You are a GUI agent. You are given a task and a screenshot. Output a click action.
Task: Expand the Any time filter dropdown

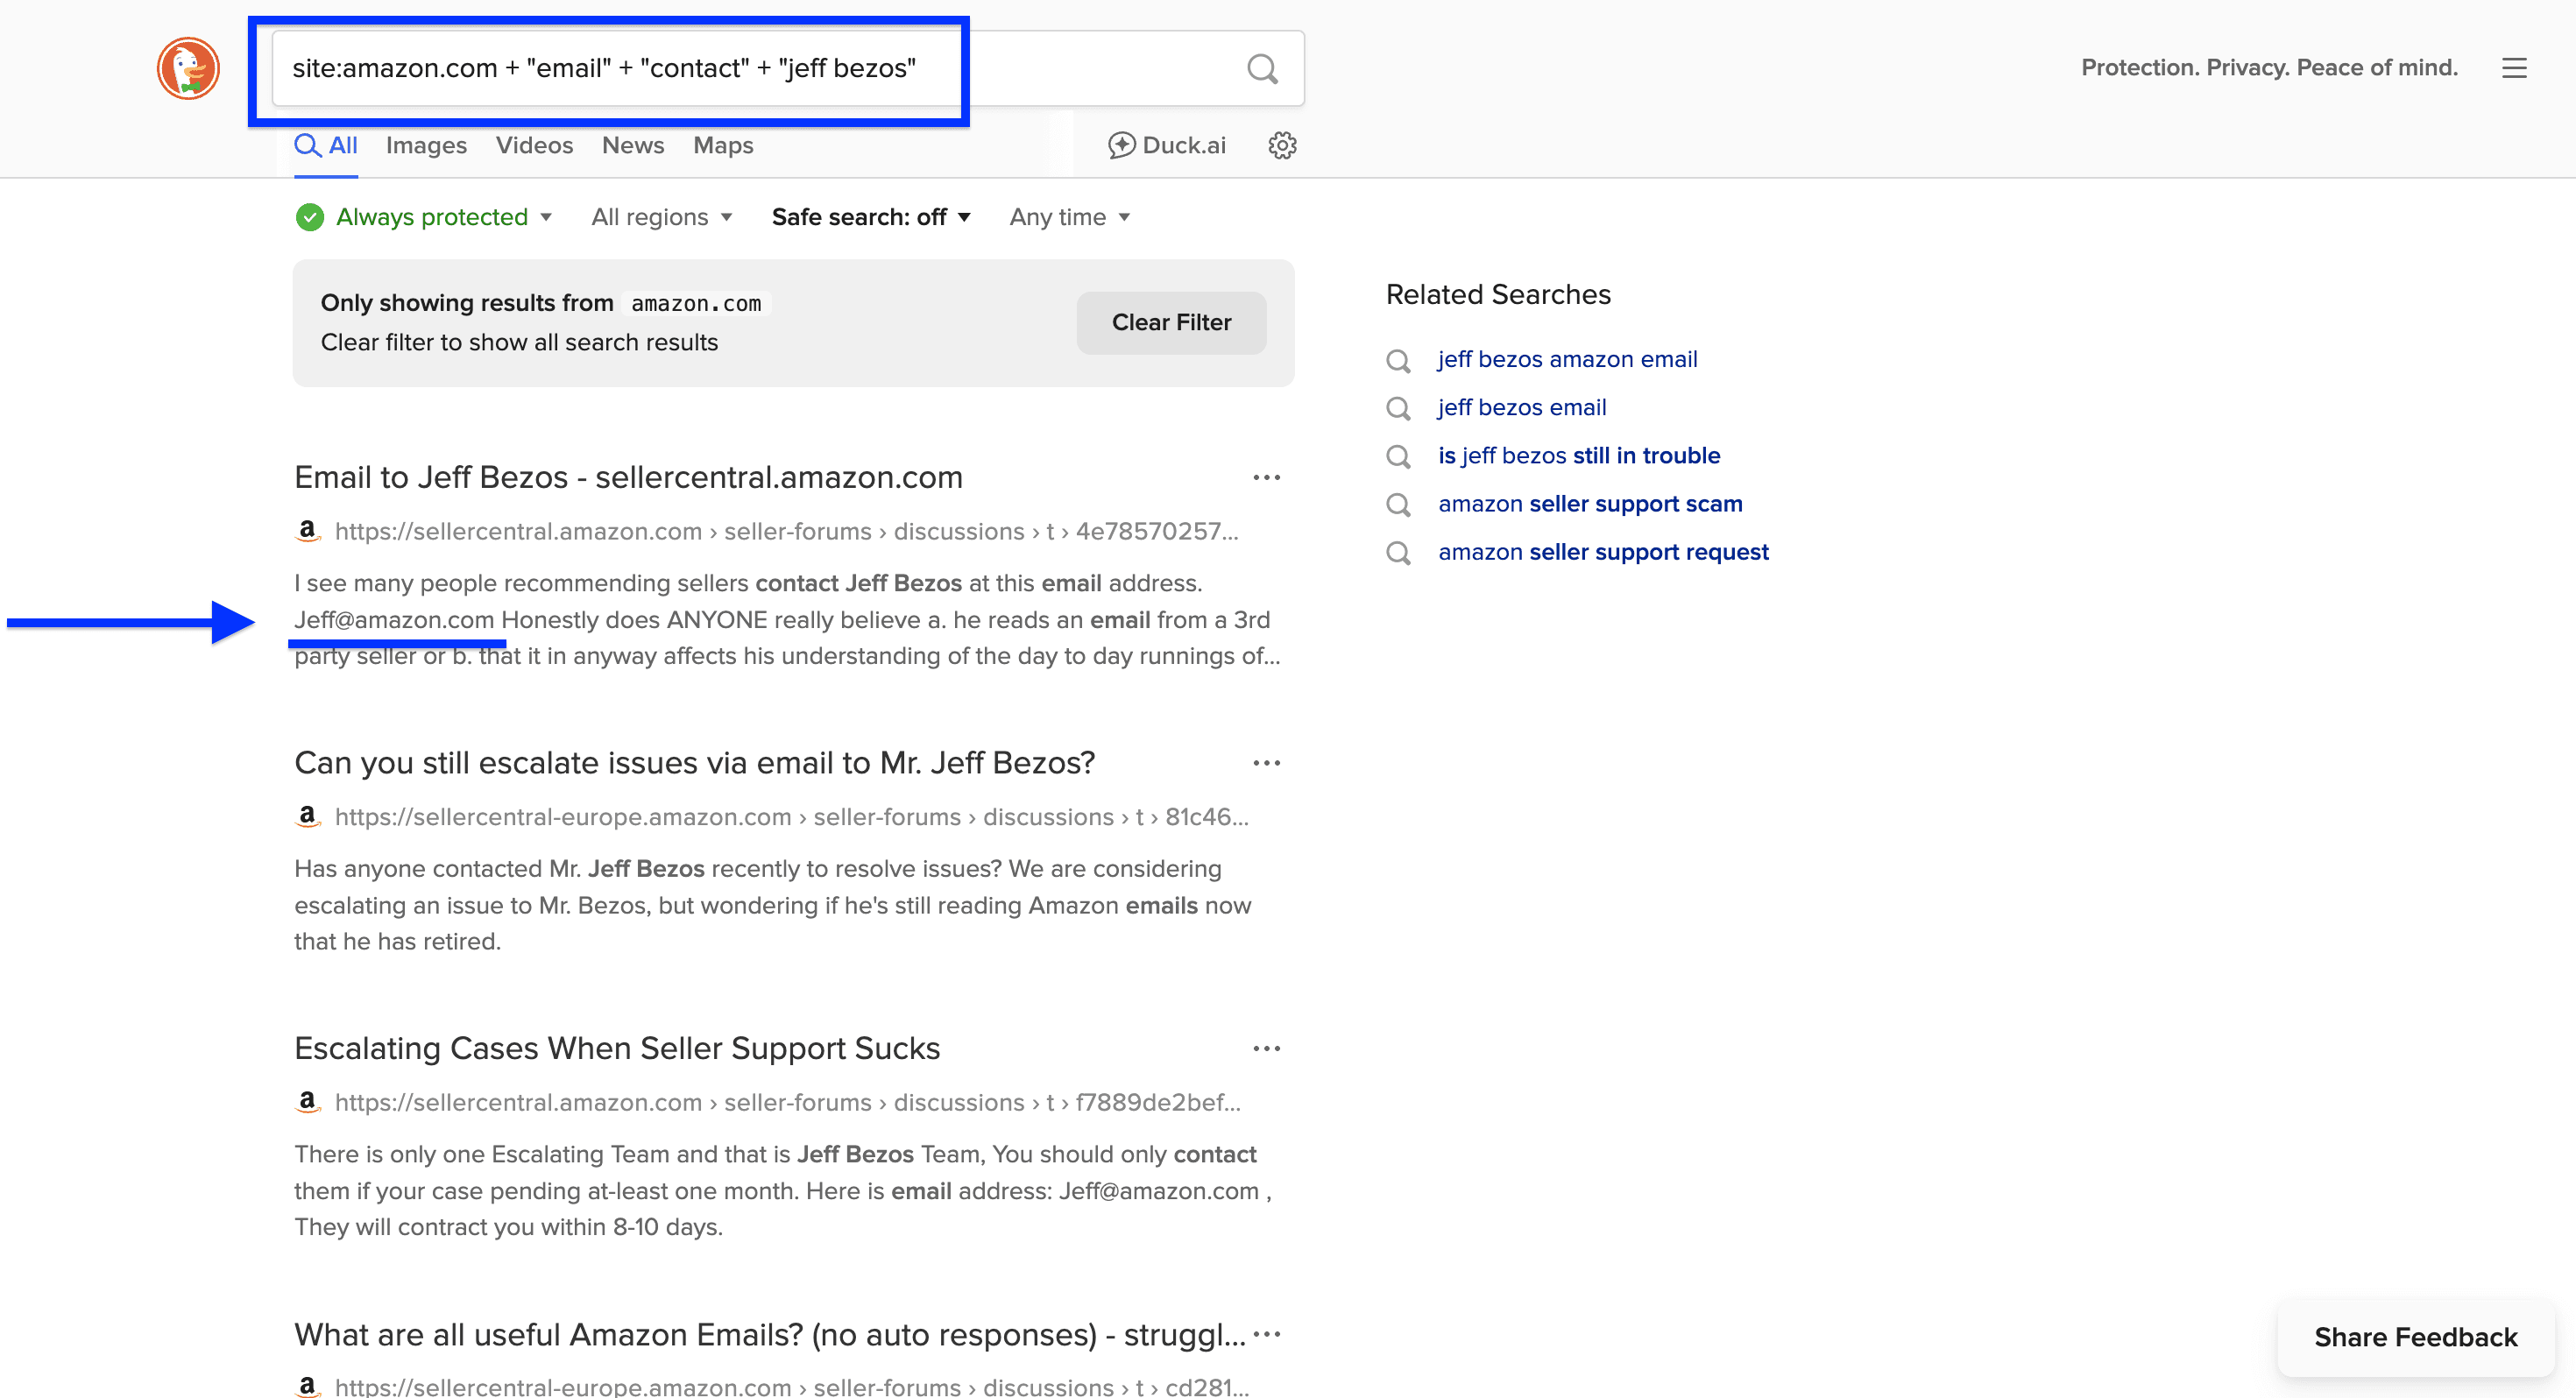point(1069,216)
